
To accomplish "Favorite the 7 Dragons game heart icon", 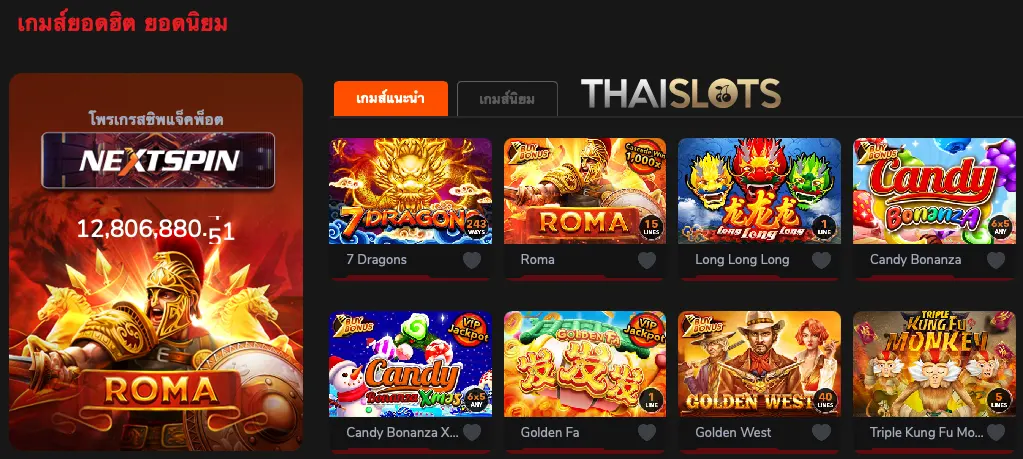I will coord(472,260).
